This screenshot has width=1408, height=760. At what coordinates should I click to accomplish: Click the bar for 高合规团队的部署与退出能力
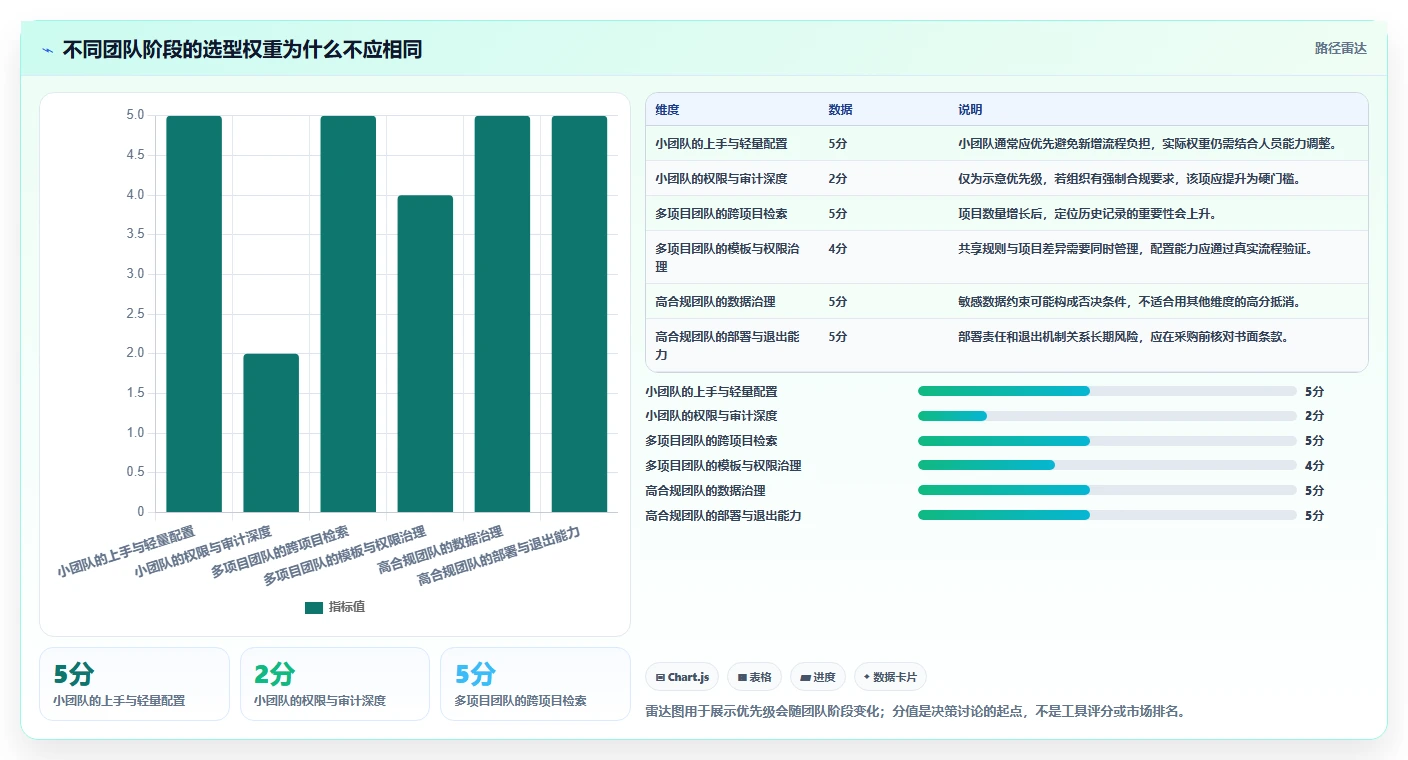579,314
